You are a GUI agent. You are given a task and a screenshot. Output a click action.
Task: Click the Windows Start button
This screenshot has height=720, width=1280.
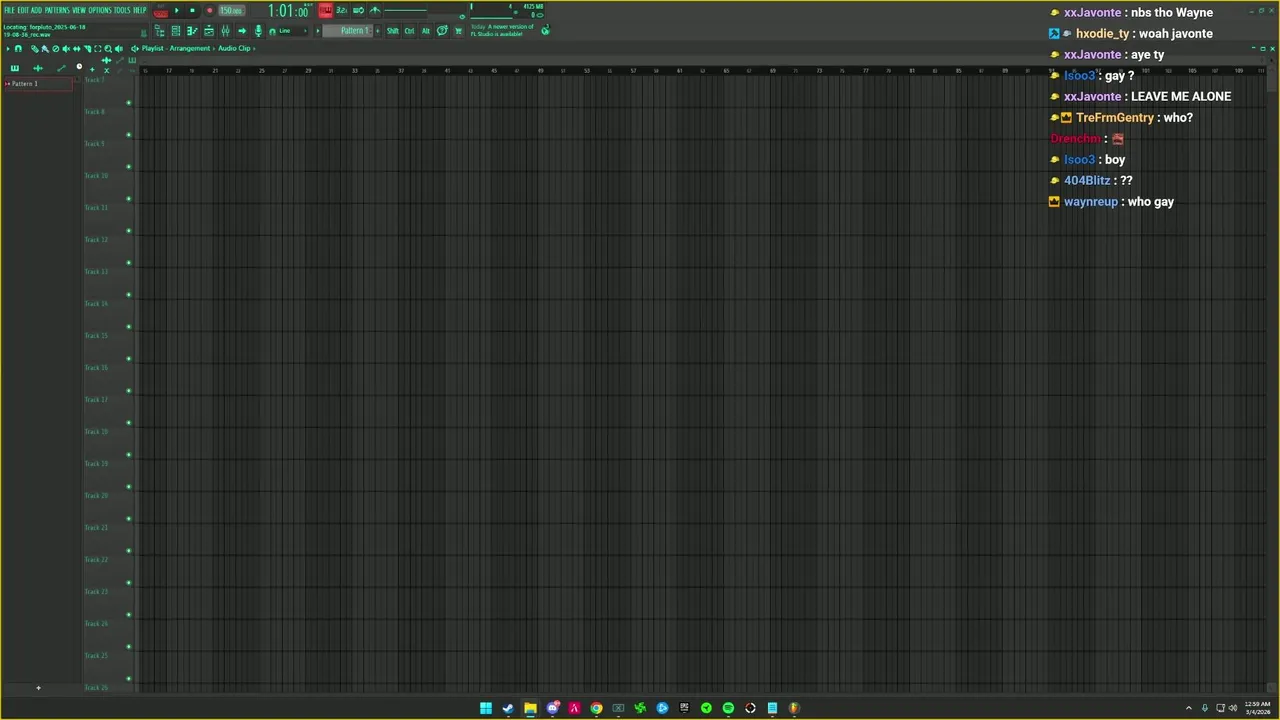[486, 708]
